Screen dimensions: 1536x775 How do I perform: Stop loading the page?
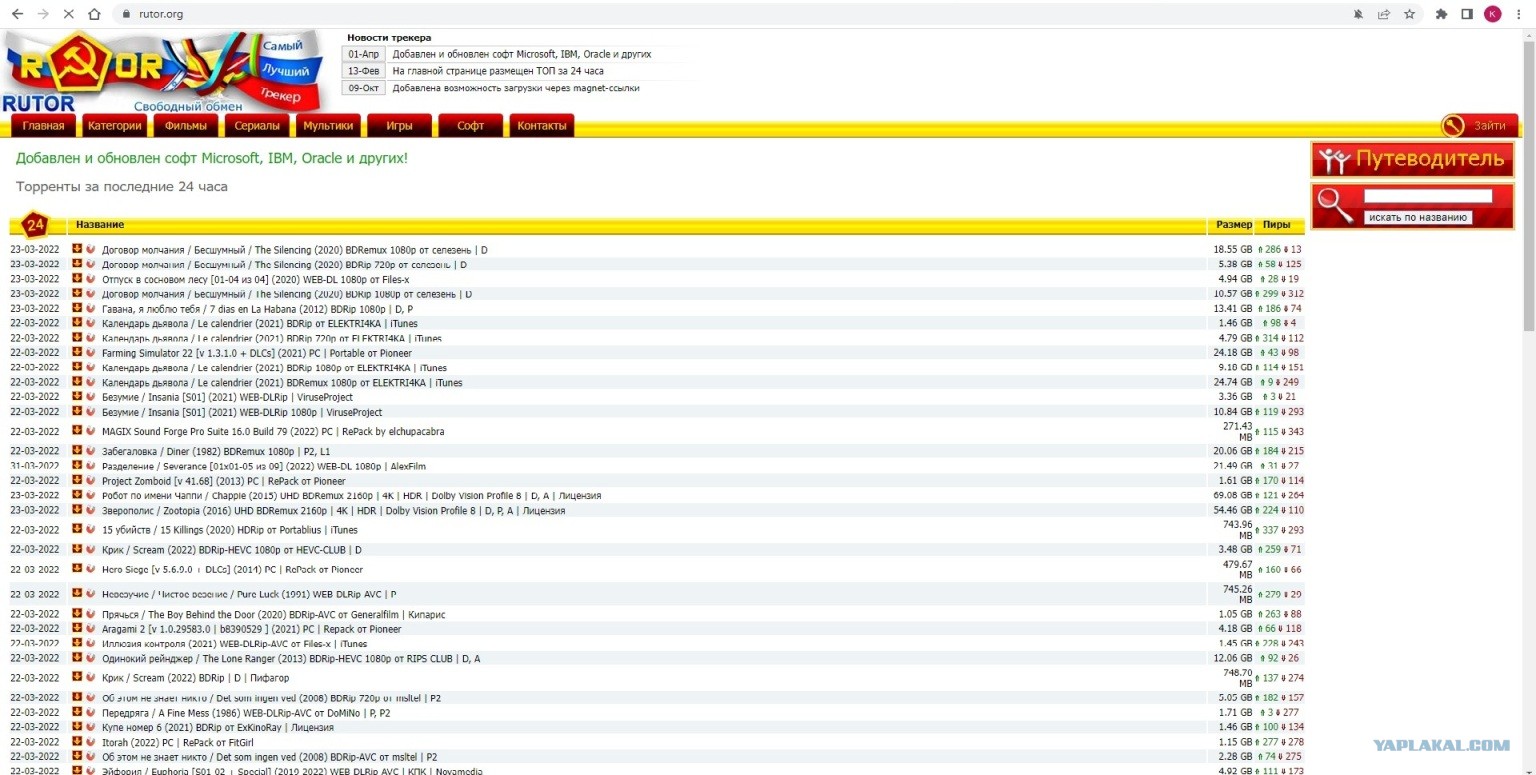coord(69,14)
